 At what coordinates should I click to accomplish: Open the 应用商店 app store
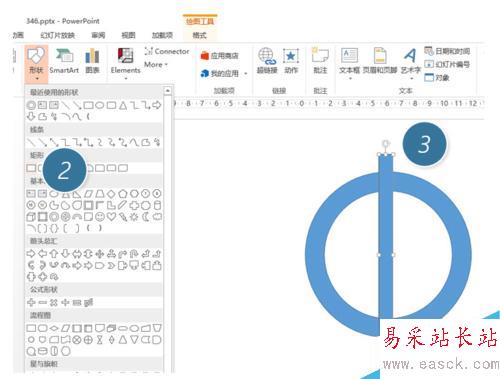tap(219, 56)
